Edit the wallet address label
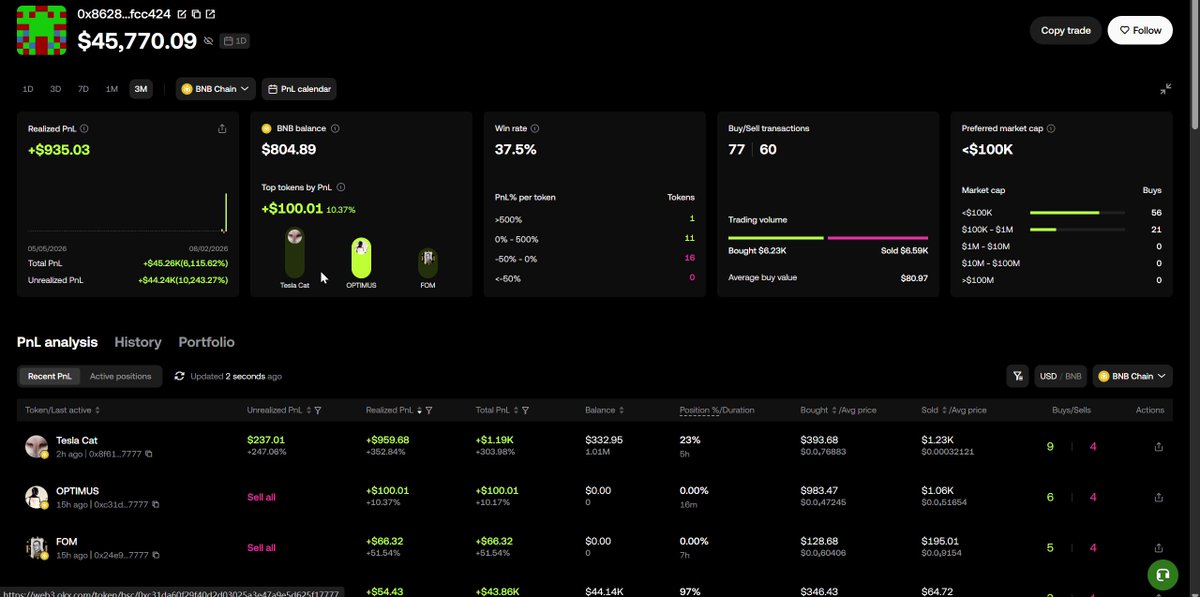This screenshot has height=597, width=1200. 181,15
